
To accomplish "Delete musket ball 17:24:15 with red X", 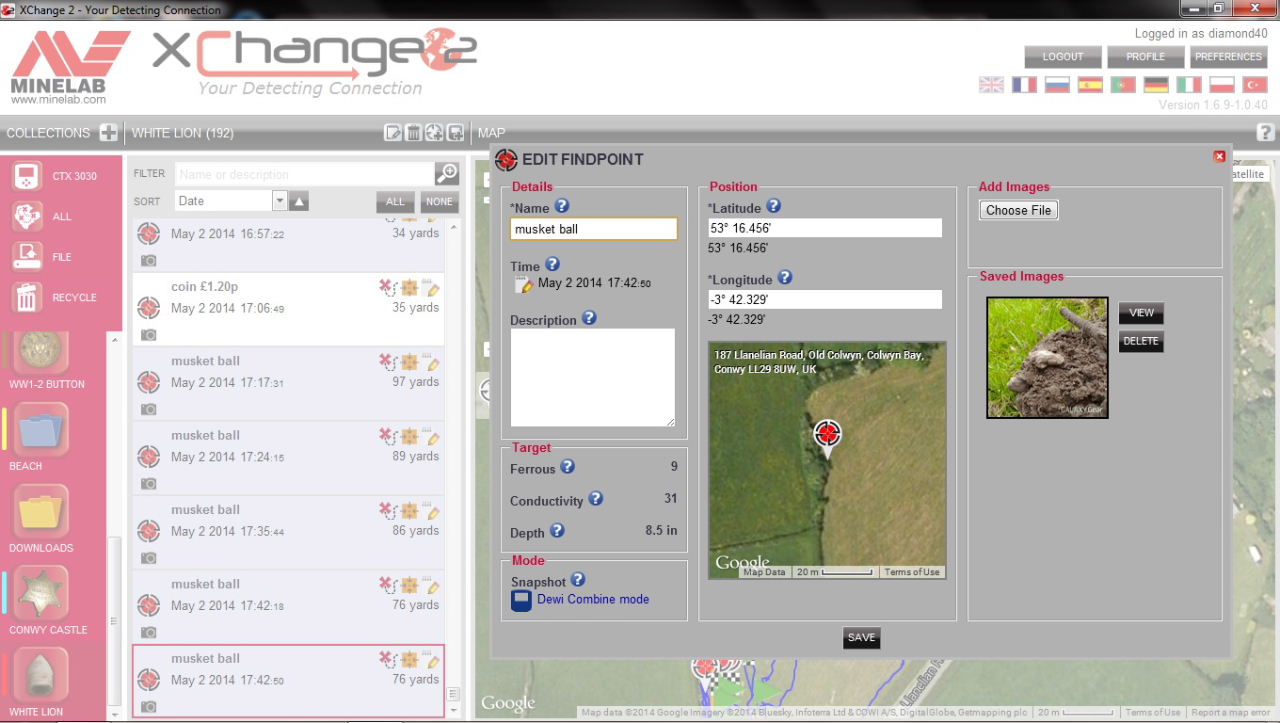I will point(387,437).
